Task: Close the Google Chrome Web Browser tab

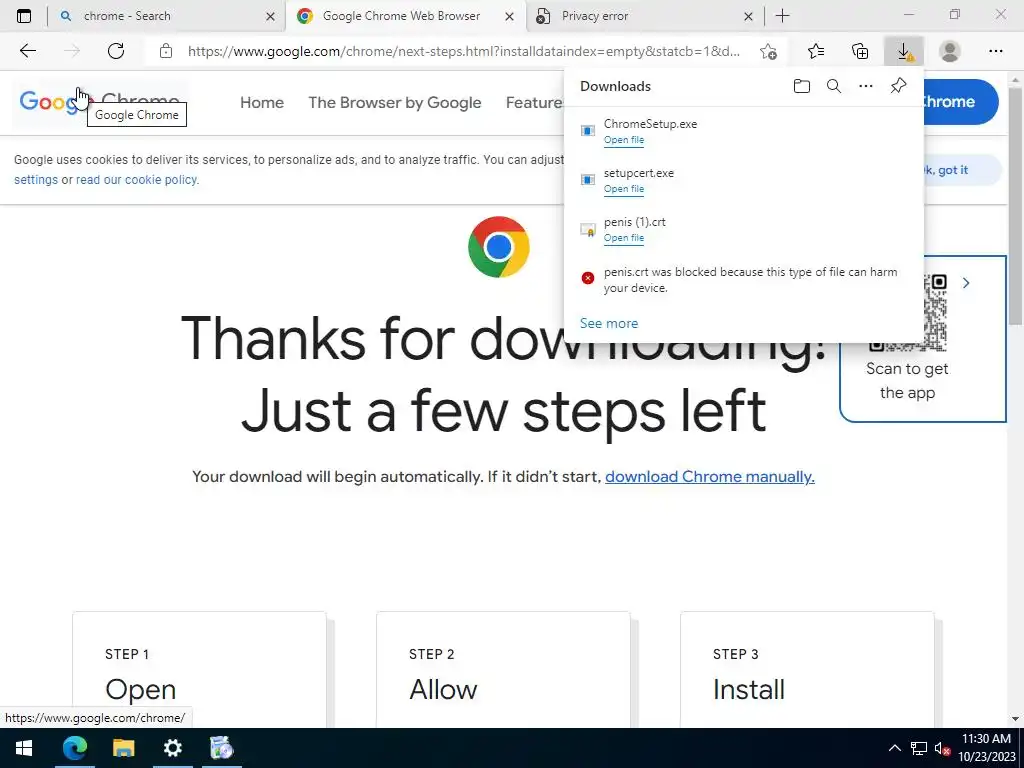Action: [x=510, y=17]
